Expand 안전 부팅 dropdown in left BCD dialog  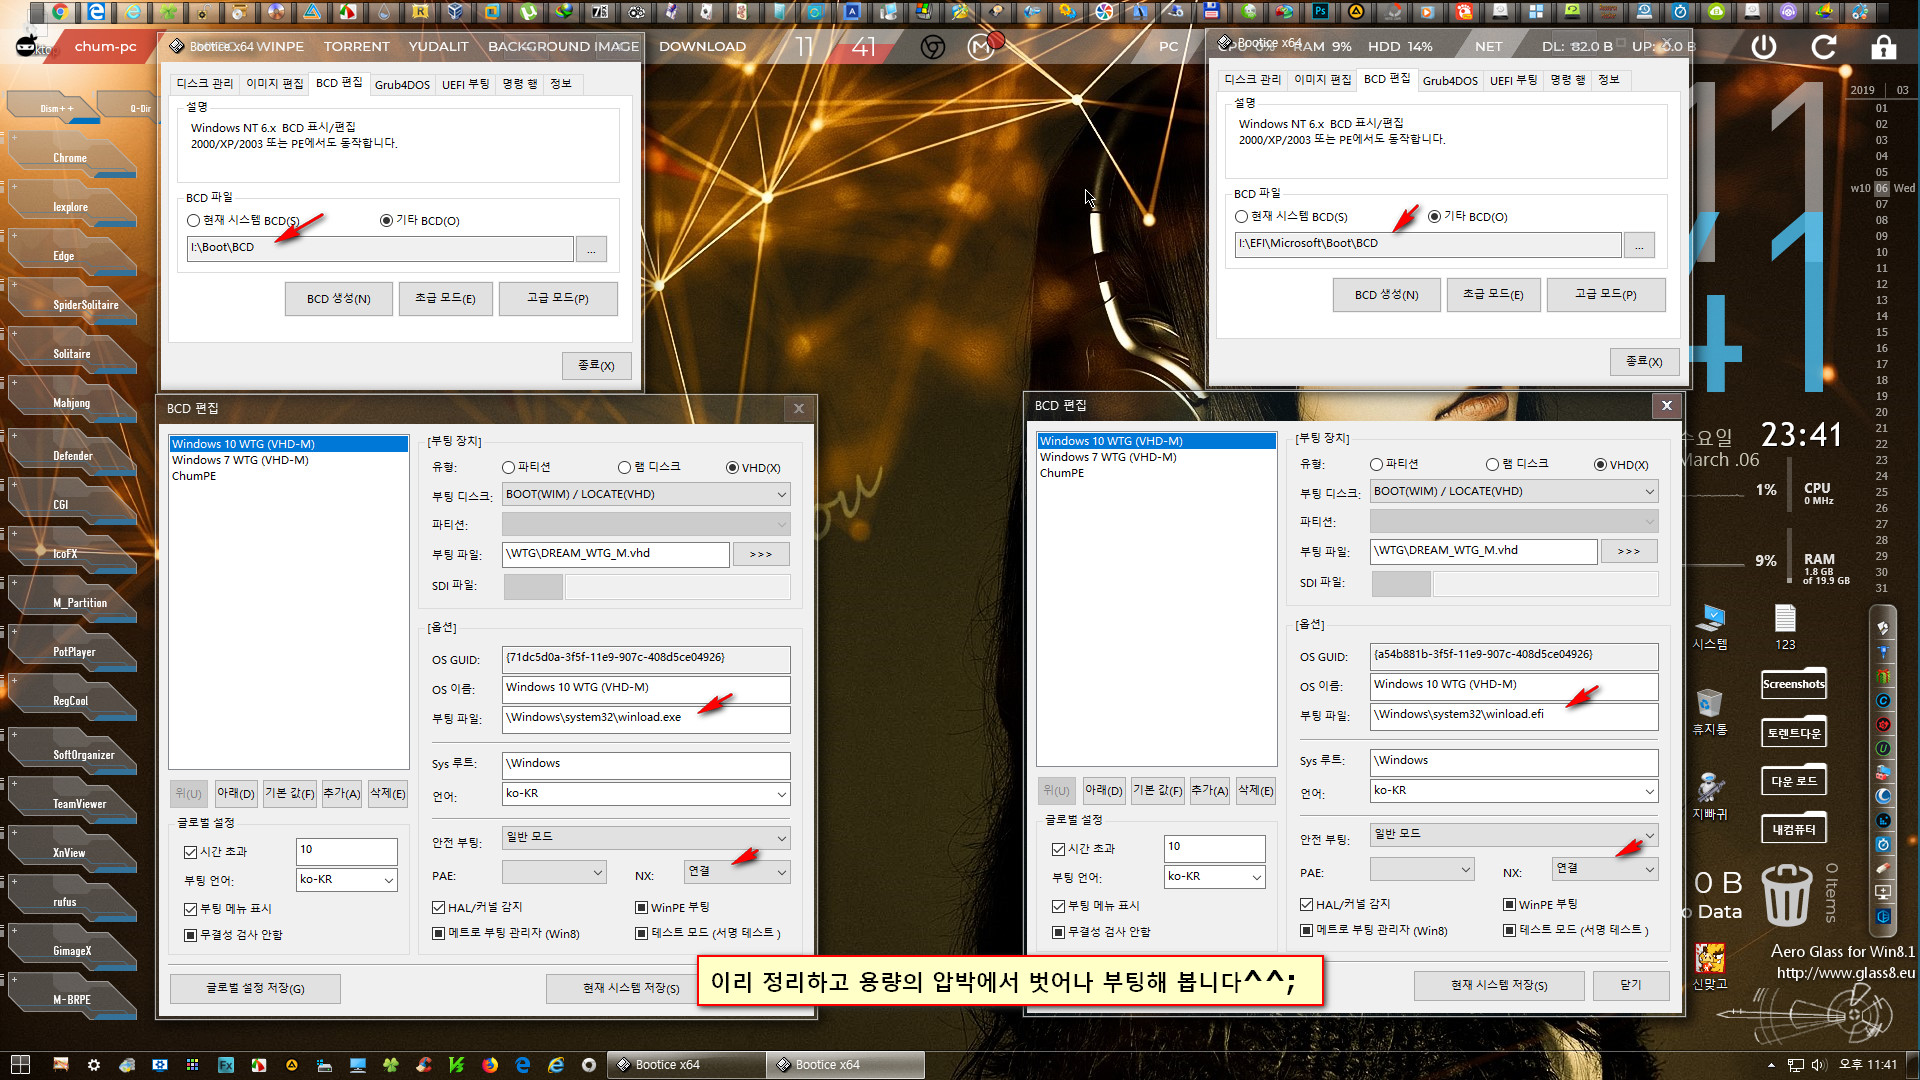pyautogui.click(x=781, y=837)
